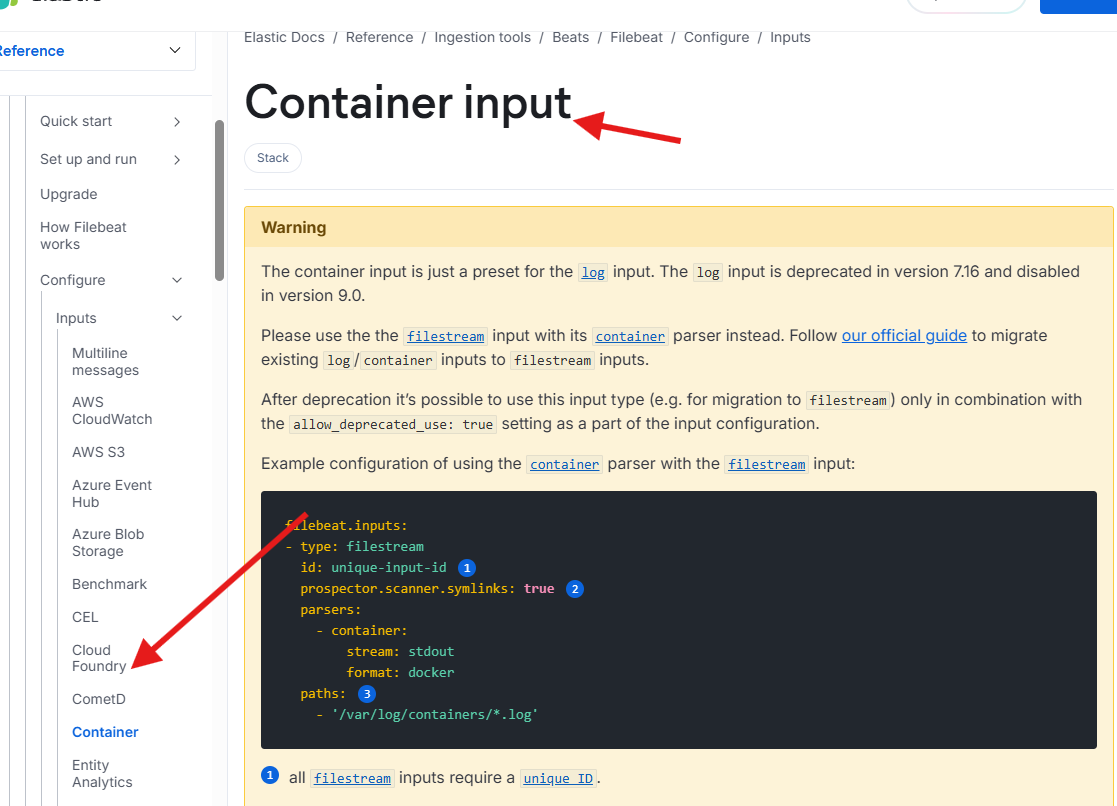Open the Azure Blob Storage input page
Viewport: 1117px width, 806px height.
pyautogui.click(x=108, y=542)
